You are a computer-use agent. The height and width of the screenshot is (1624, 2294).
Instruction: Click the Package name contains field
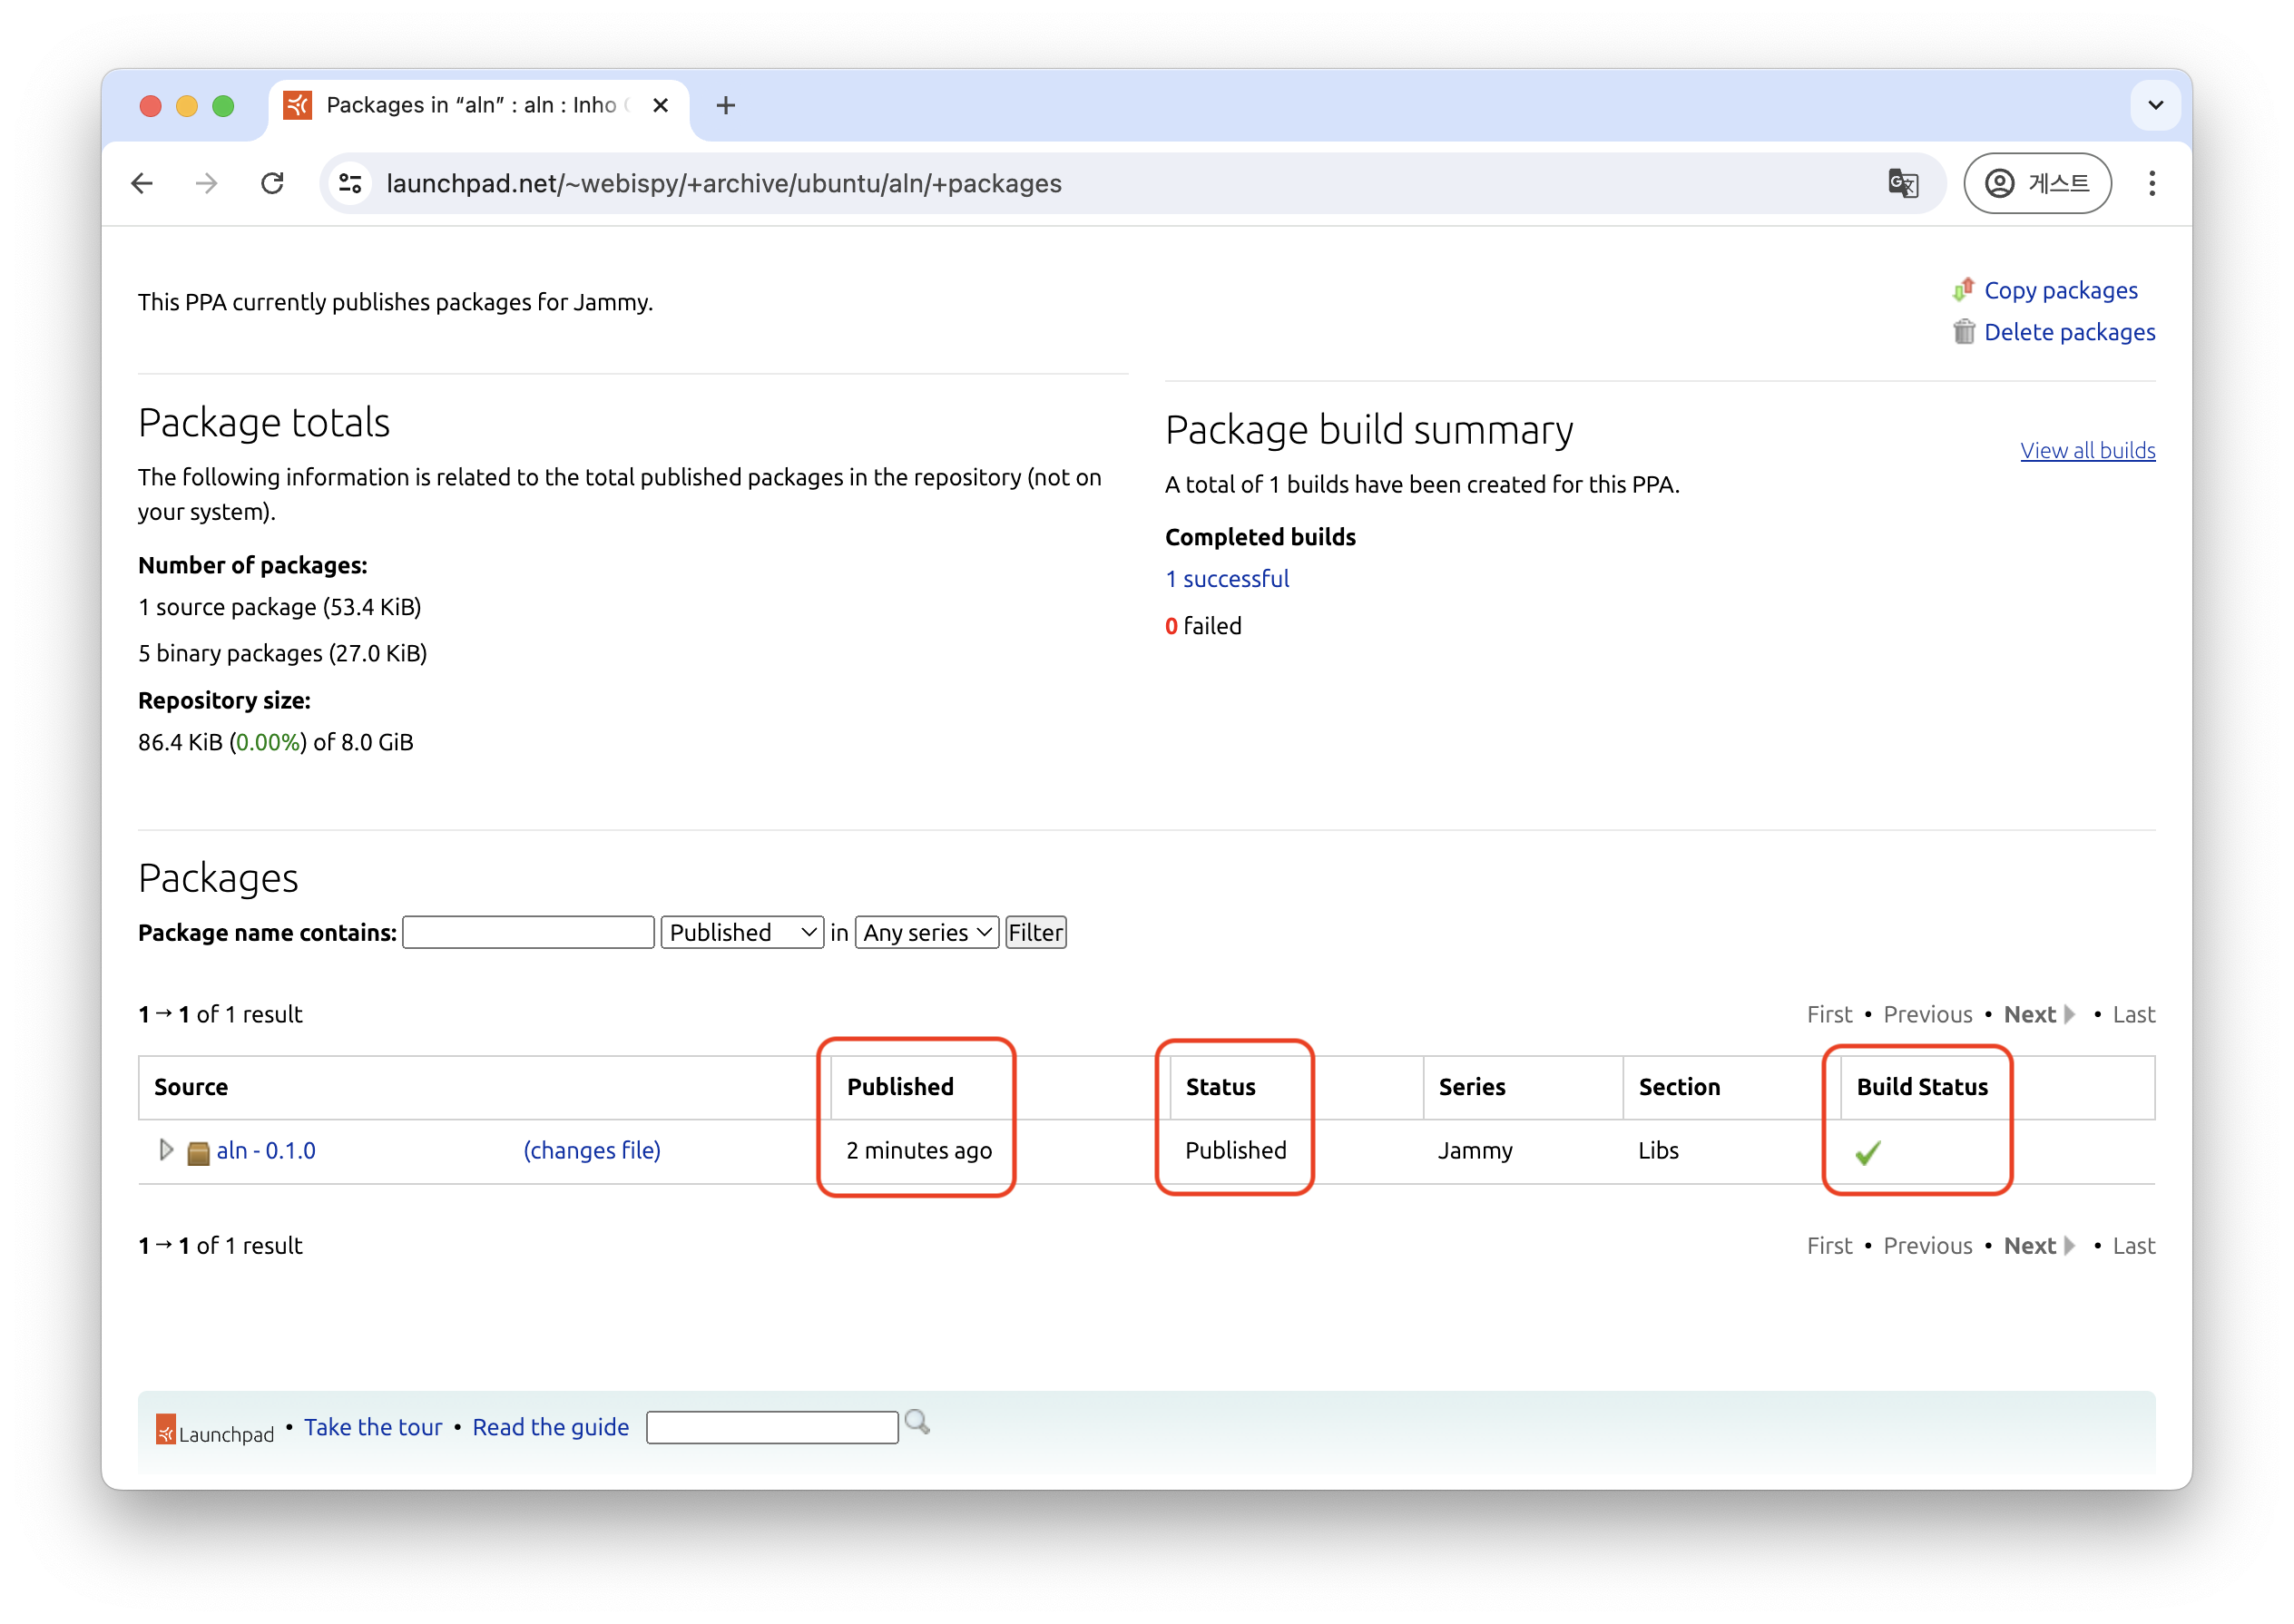528,932
